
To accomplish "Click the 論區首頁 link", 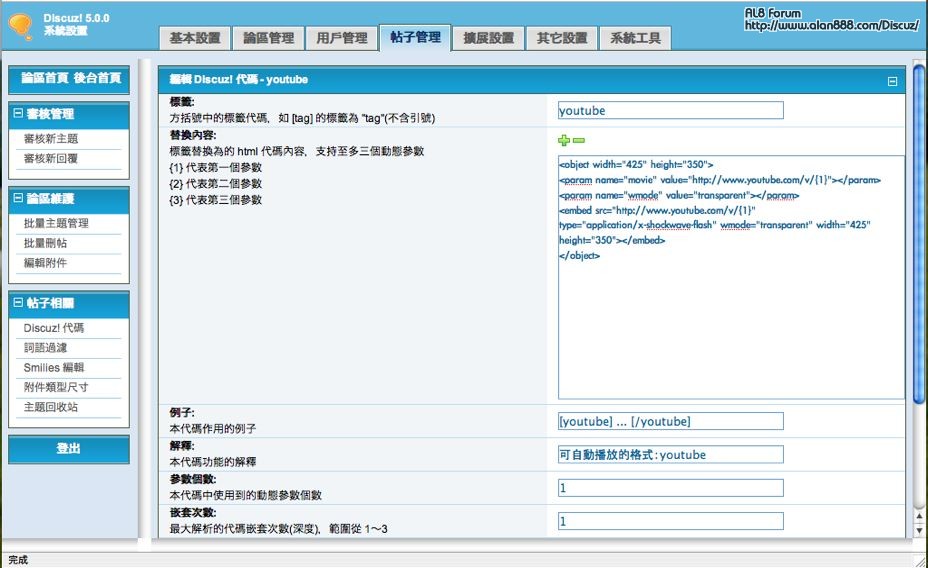I will click(x=45, y=78).
